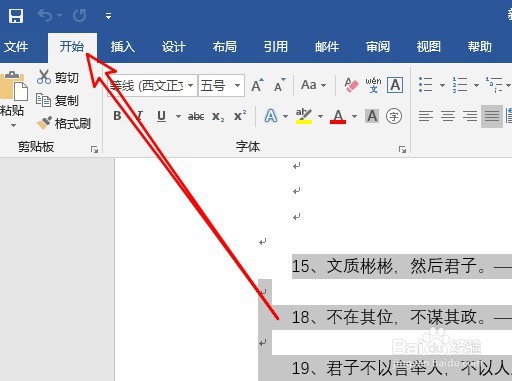Click the Enclose Characters 字 icon
The height and width of the screenshot is (381, 512).
tap(394, 116)
